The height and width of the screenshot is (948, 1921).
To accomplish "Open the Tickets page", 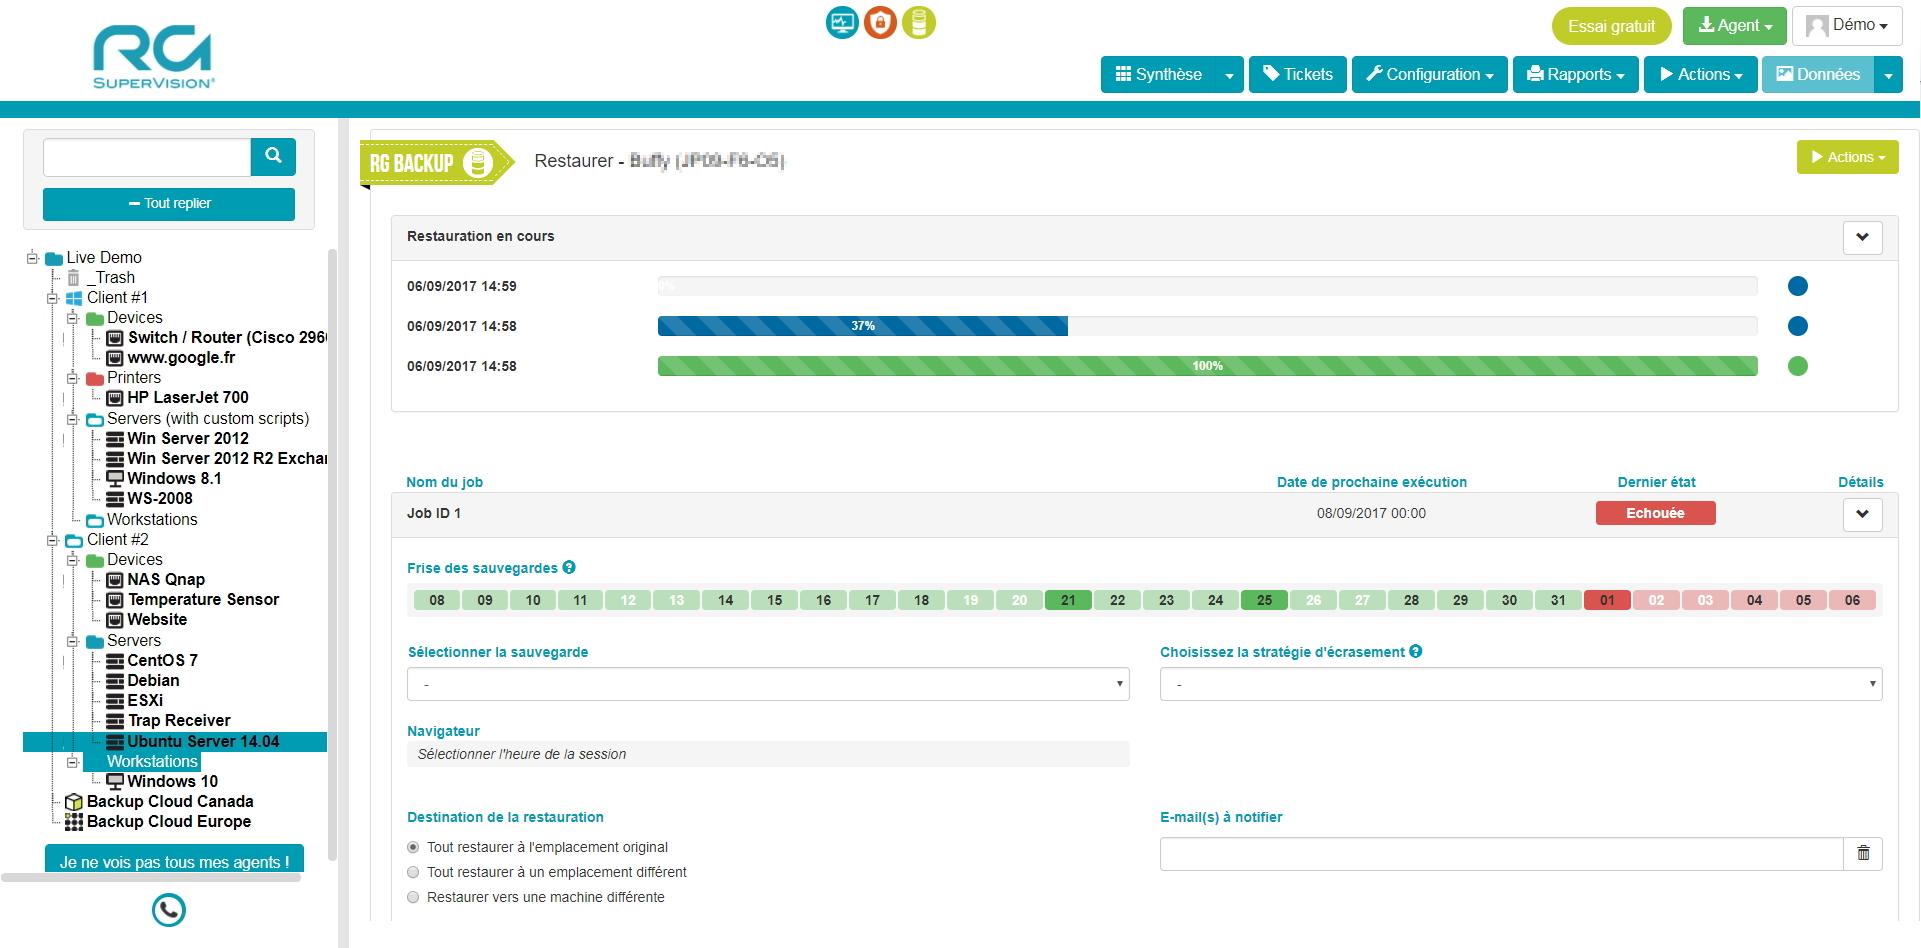I will click(1298, 75).
